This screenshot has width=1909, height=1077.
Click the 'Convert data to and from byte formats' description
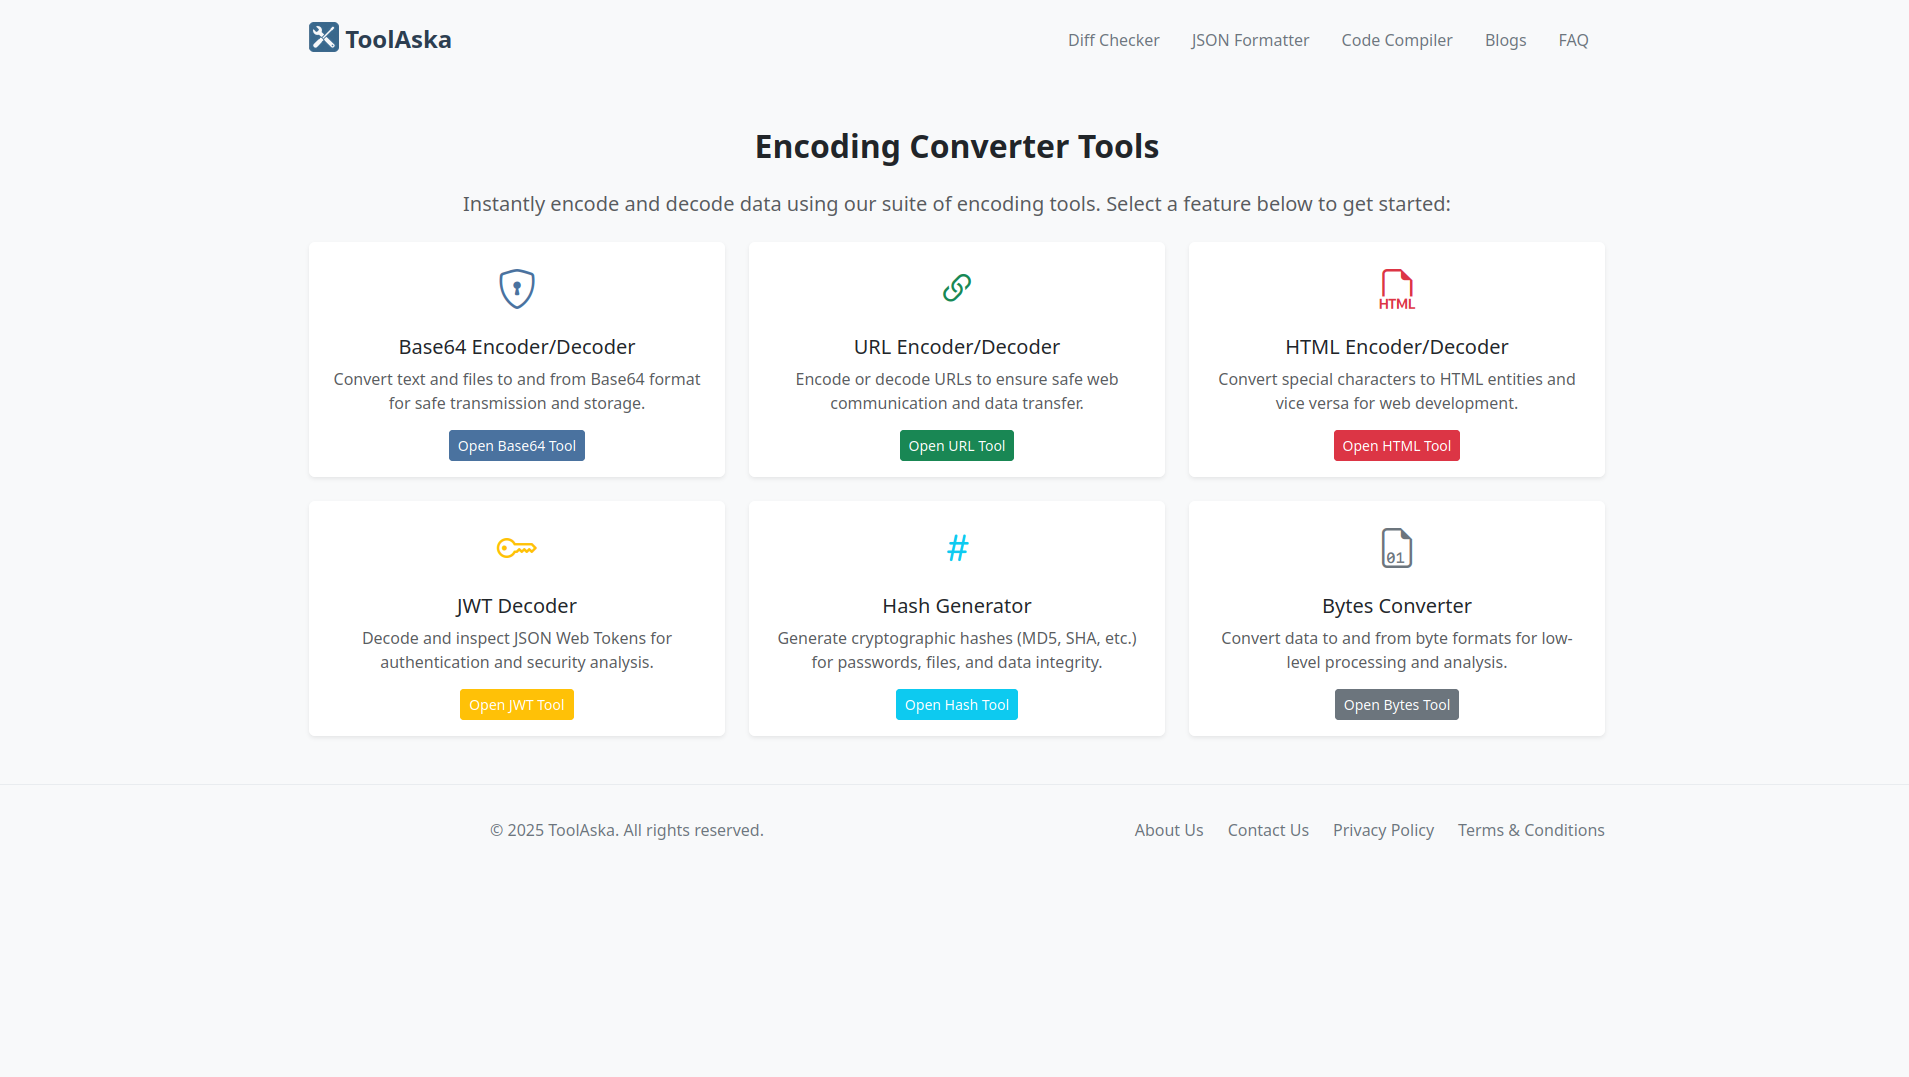pyautogui.click(x=1397, y=650)
